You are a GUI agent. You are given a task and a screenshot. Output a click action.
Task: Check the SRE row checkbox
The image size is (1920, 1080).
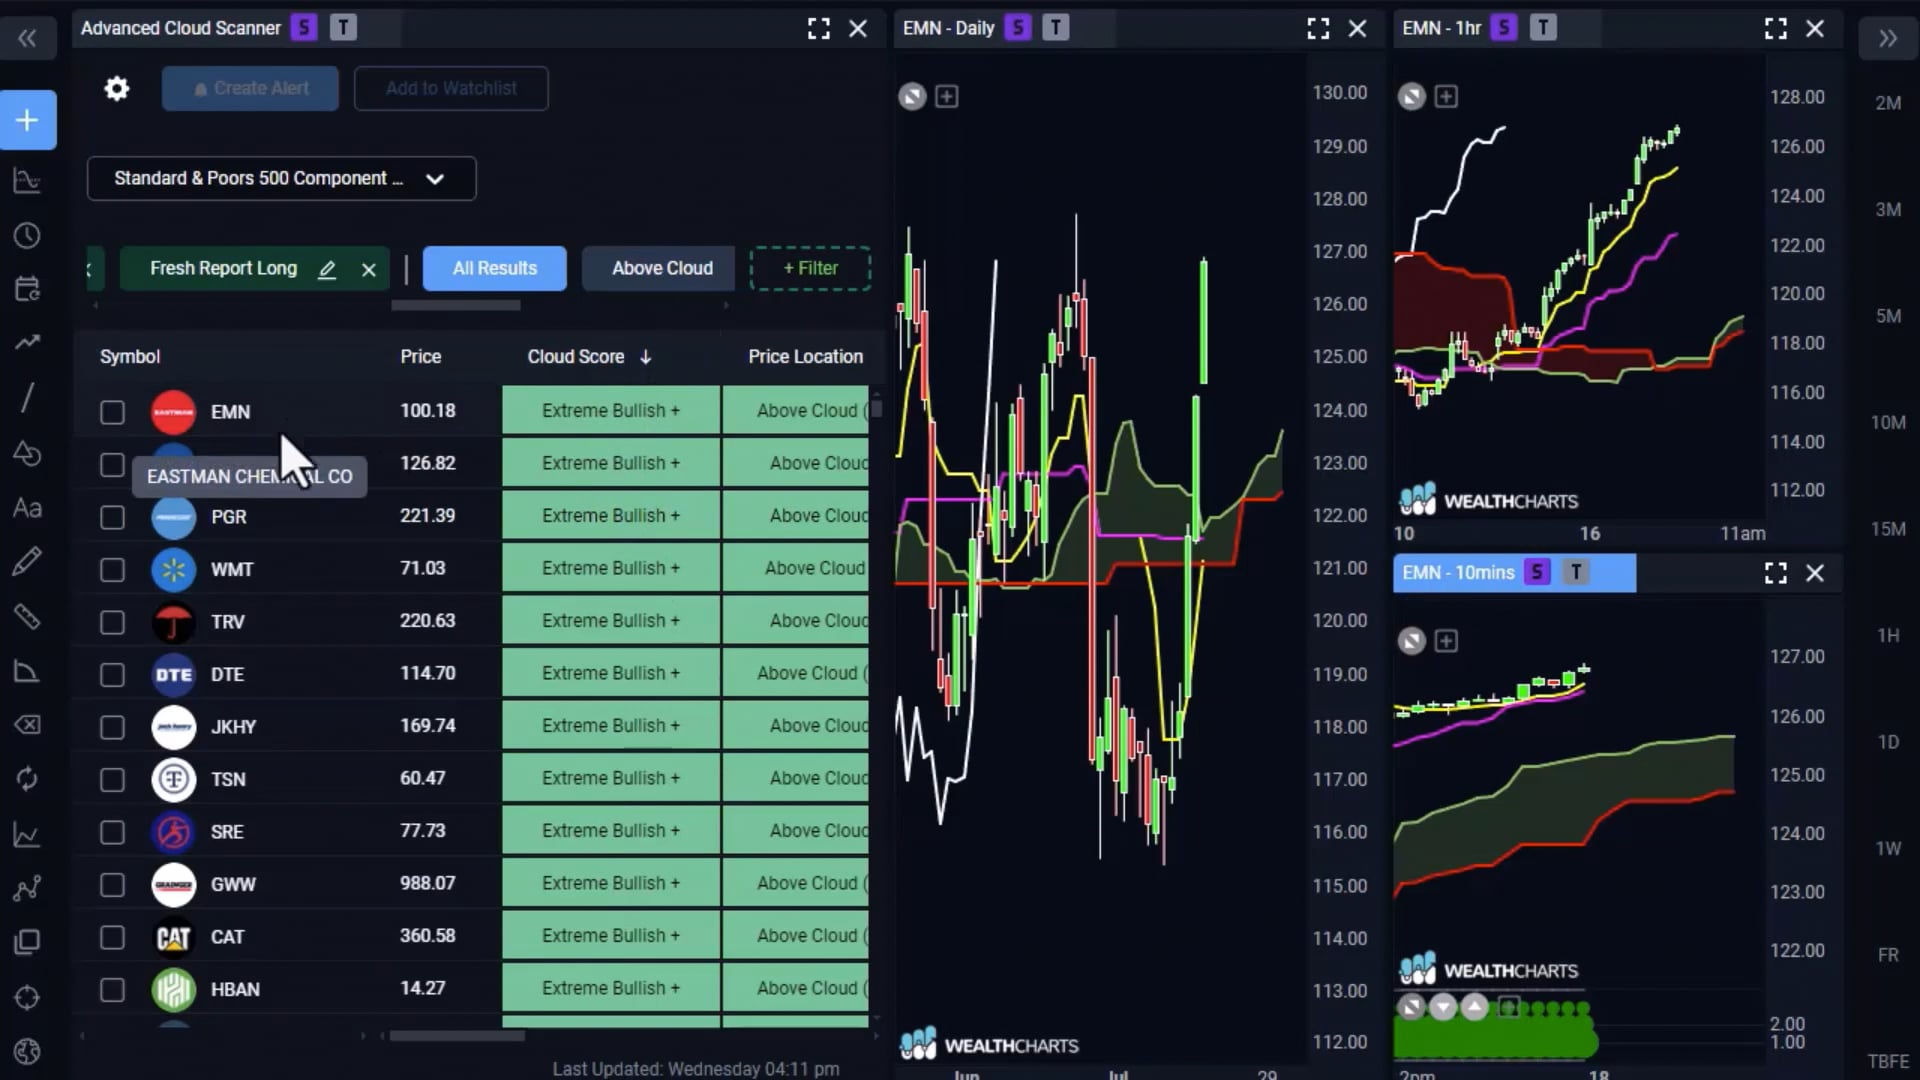[112, 832]
